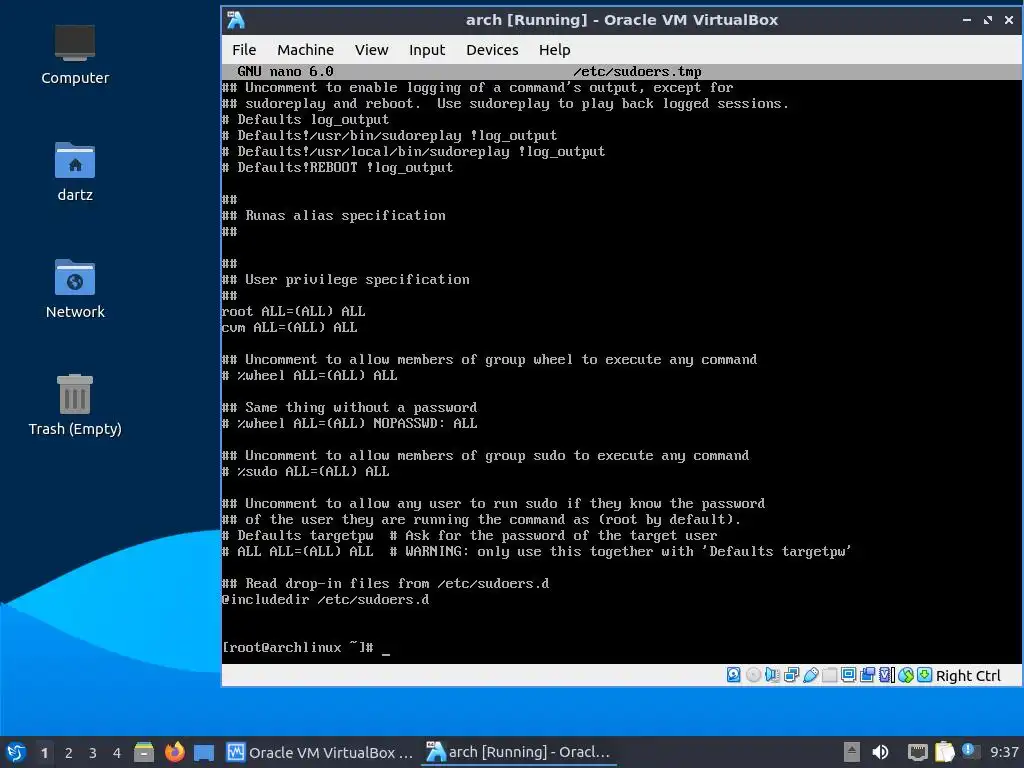Open the application launcher menu in taskbar

(16, 752)
